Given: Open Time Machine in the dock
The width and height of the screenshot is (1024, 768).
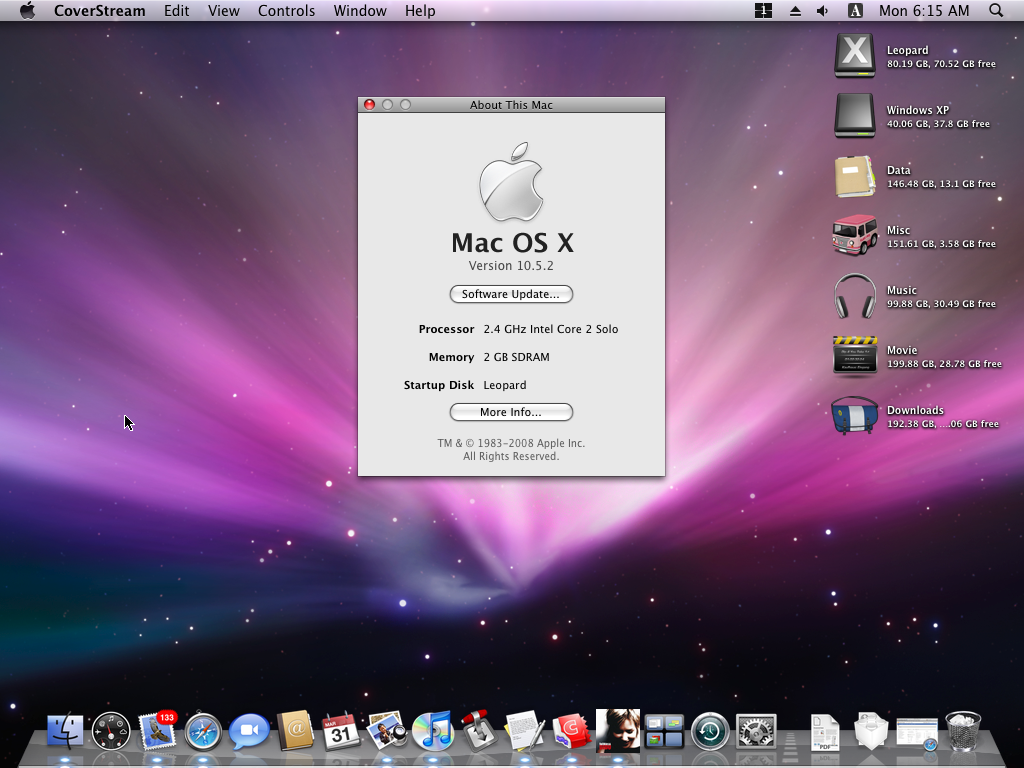Looking at the screenshot, I should click(x=710, y=731).
